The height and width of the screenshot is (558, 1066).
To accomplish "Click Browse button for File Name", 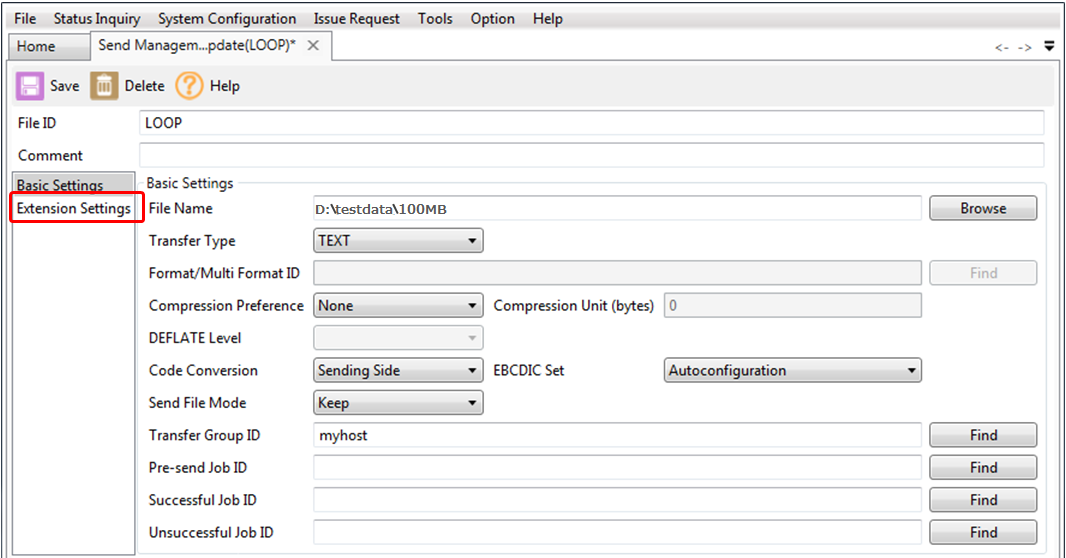I will pos(983,208).
